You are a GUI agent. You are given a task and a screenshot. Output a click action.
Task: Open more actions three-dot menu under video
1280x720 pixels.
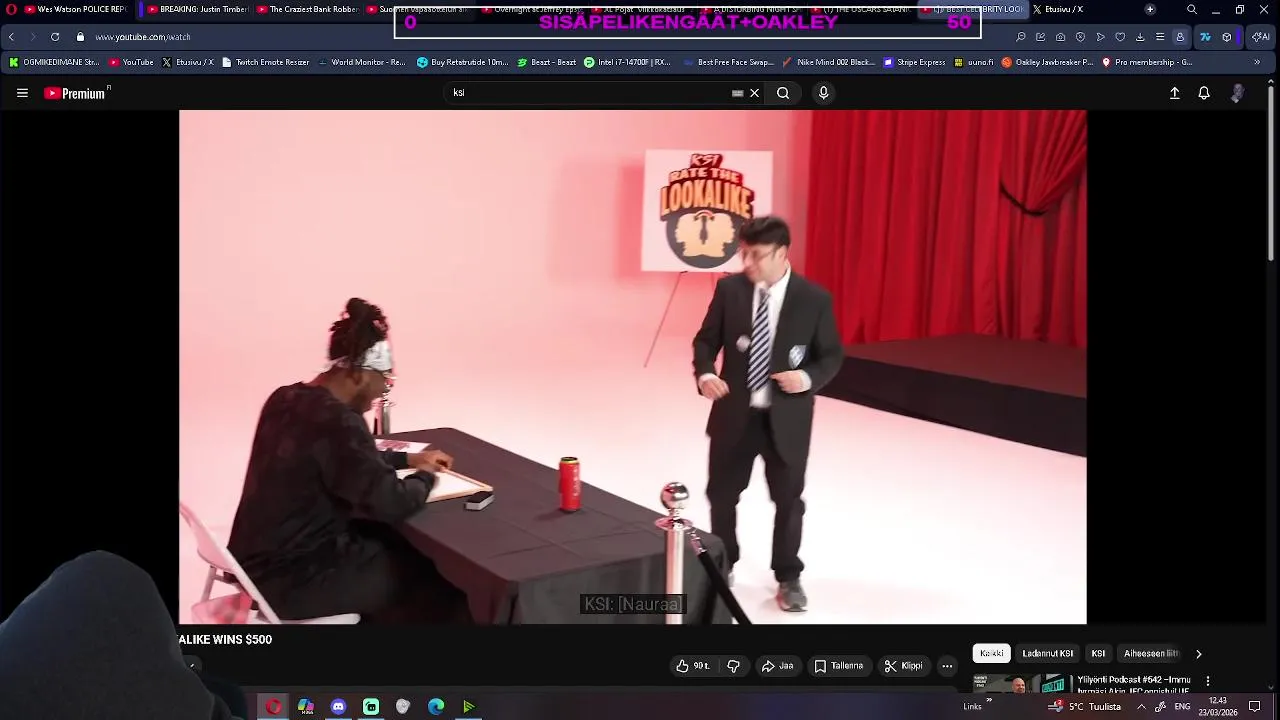(x=947, y=666)
